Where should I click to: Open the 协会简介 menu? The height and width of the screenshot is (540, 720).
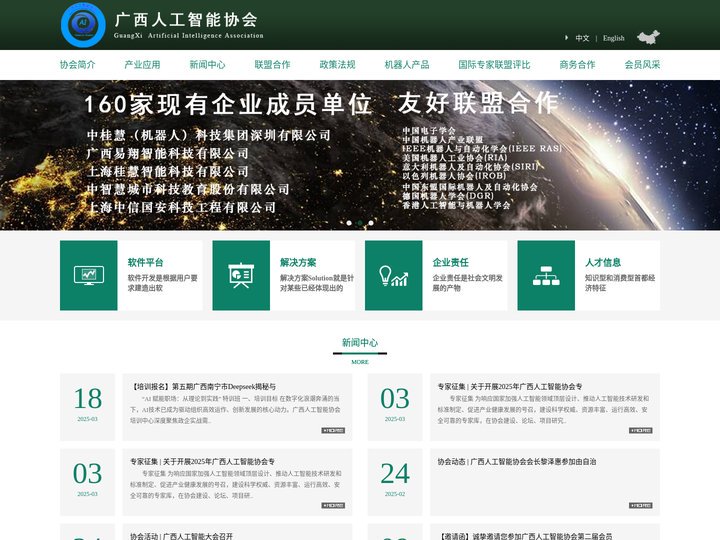coord(78,65)
